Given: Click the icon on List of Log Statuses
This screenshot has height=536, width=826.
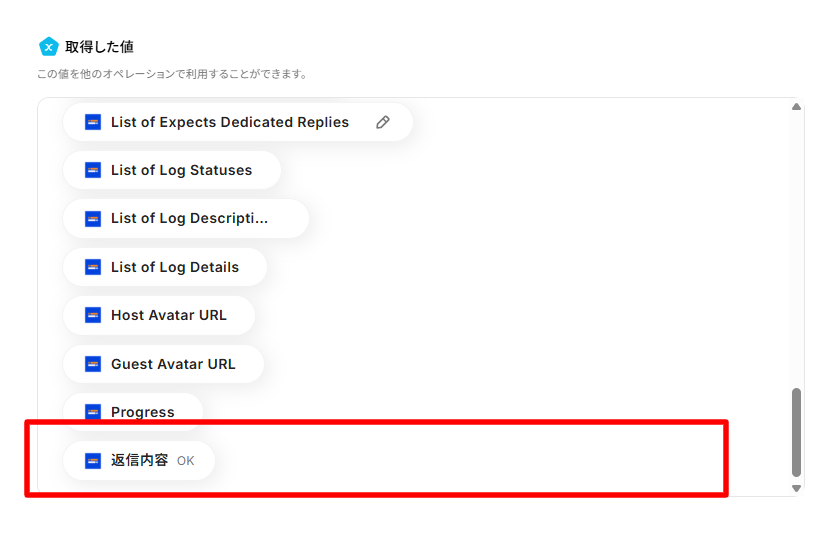Looking at the screenshot, I should 93,170.
